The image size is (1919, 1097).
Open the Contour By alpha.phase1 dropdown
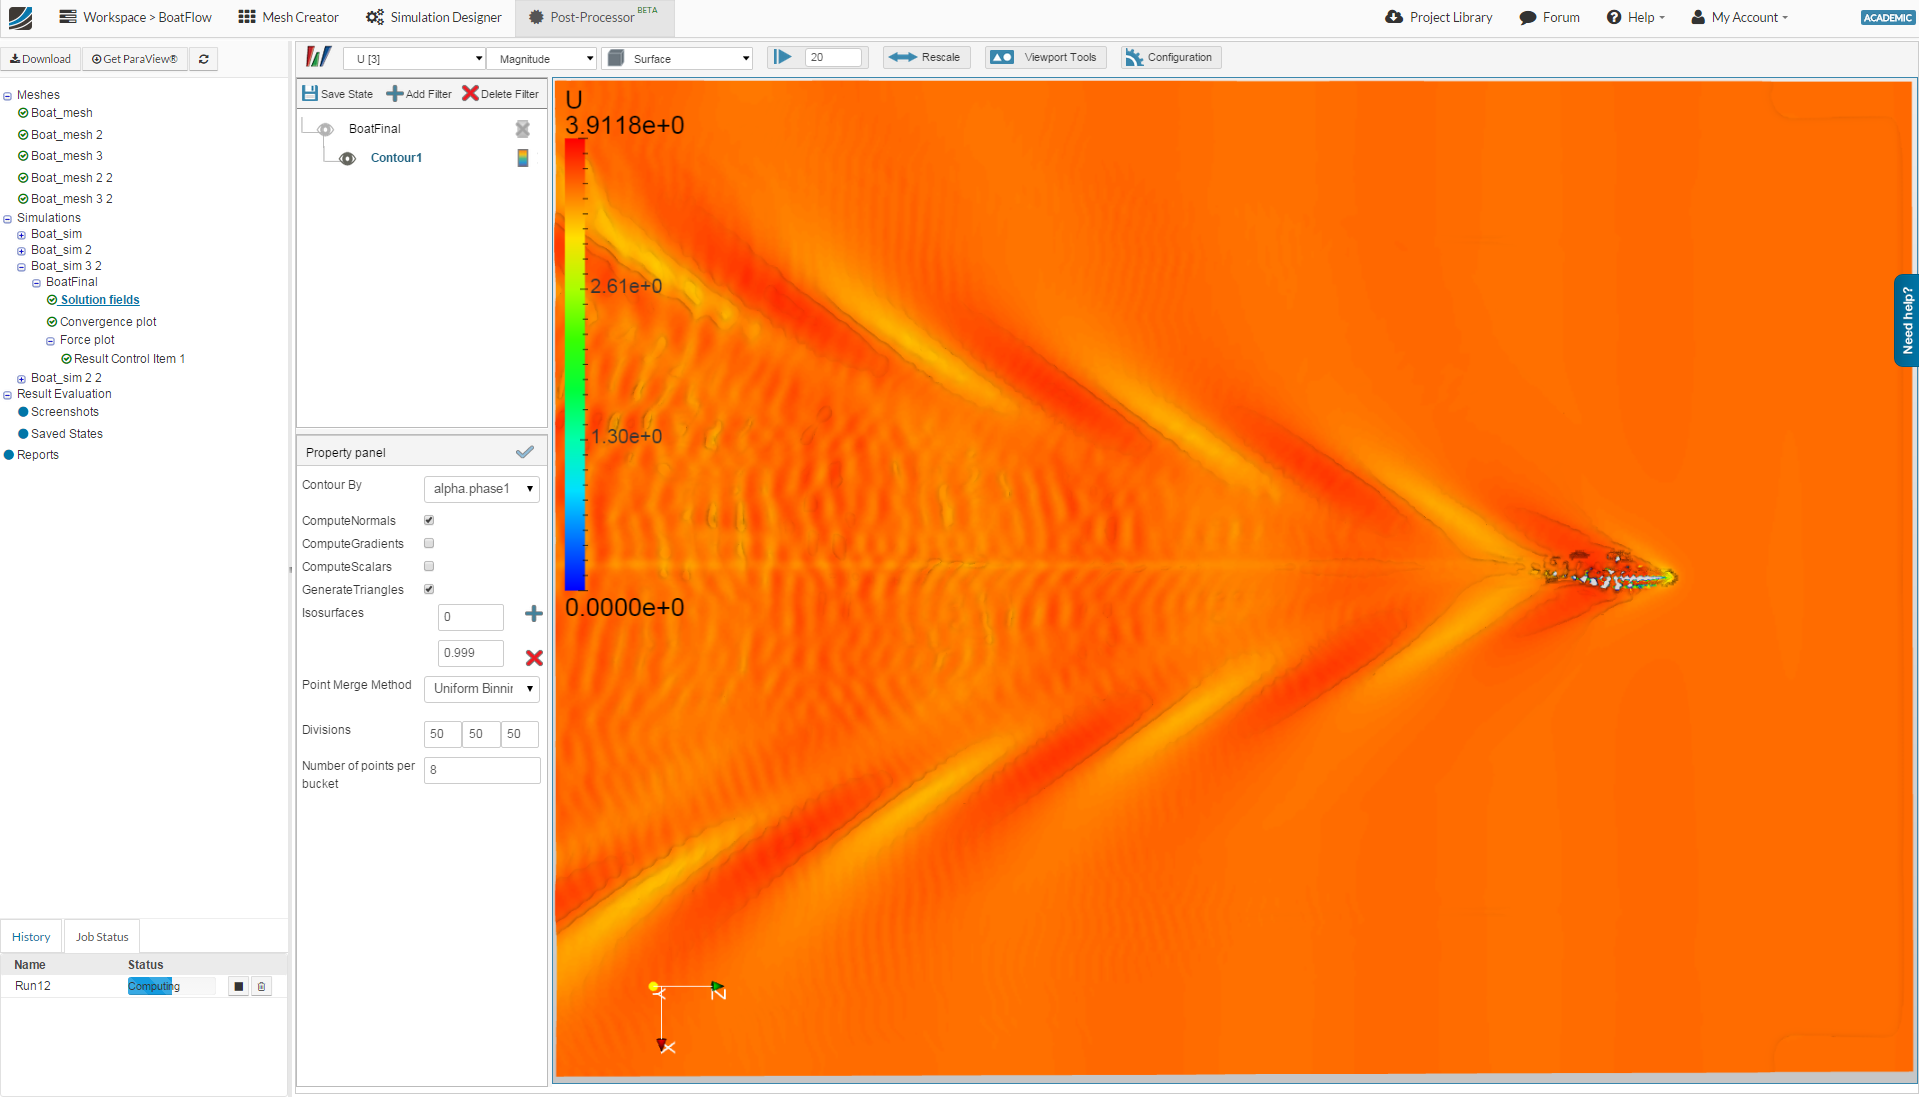pos(482,489)
